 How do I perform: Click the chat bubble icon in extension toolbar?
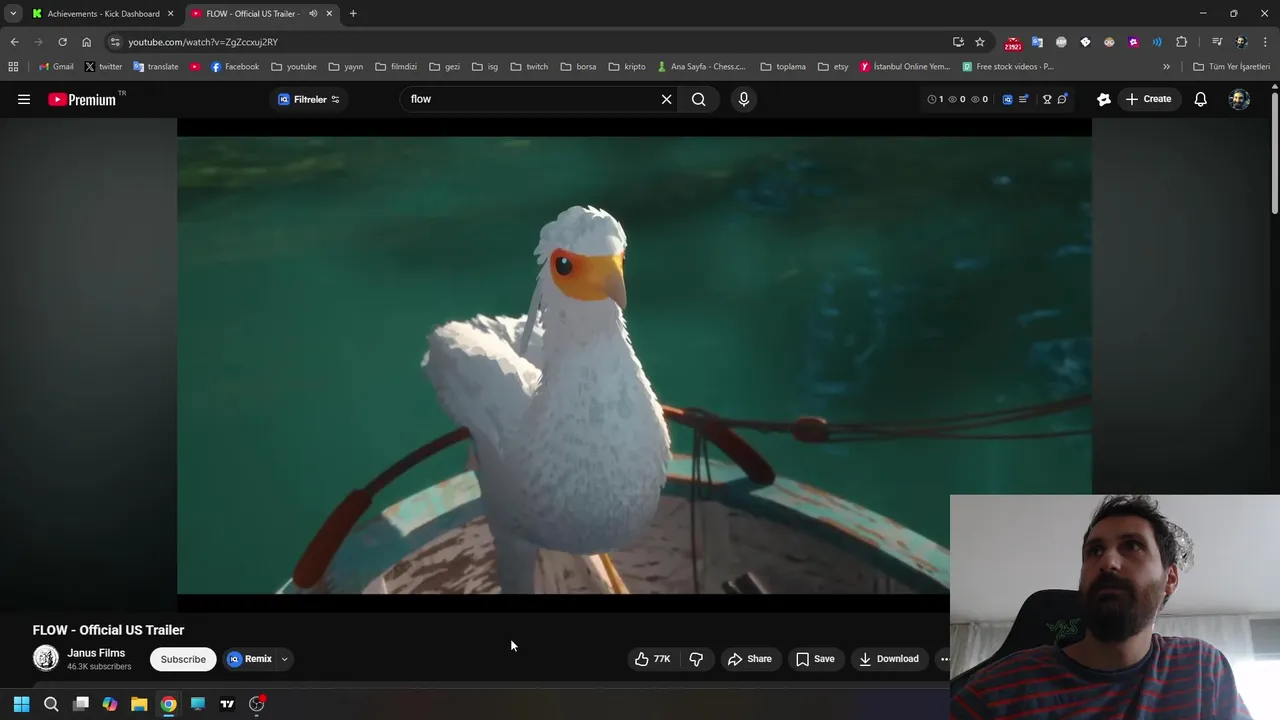tap(1062, 99)
